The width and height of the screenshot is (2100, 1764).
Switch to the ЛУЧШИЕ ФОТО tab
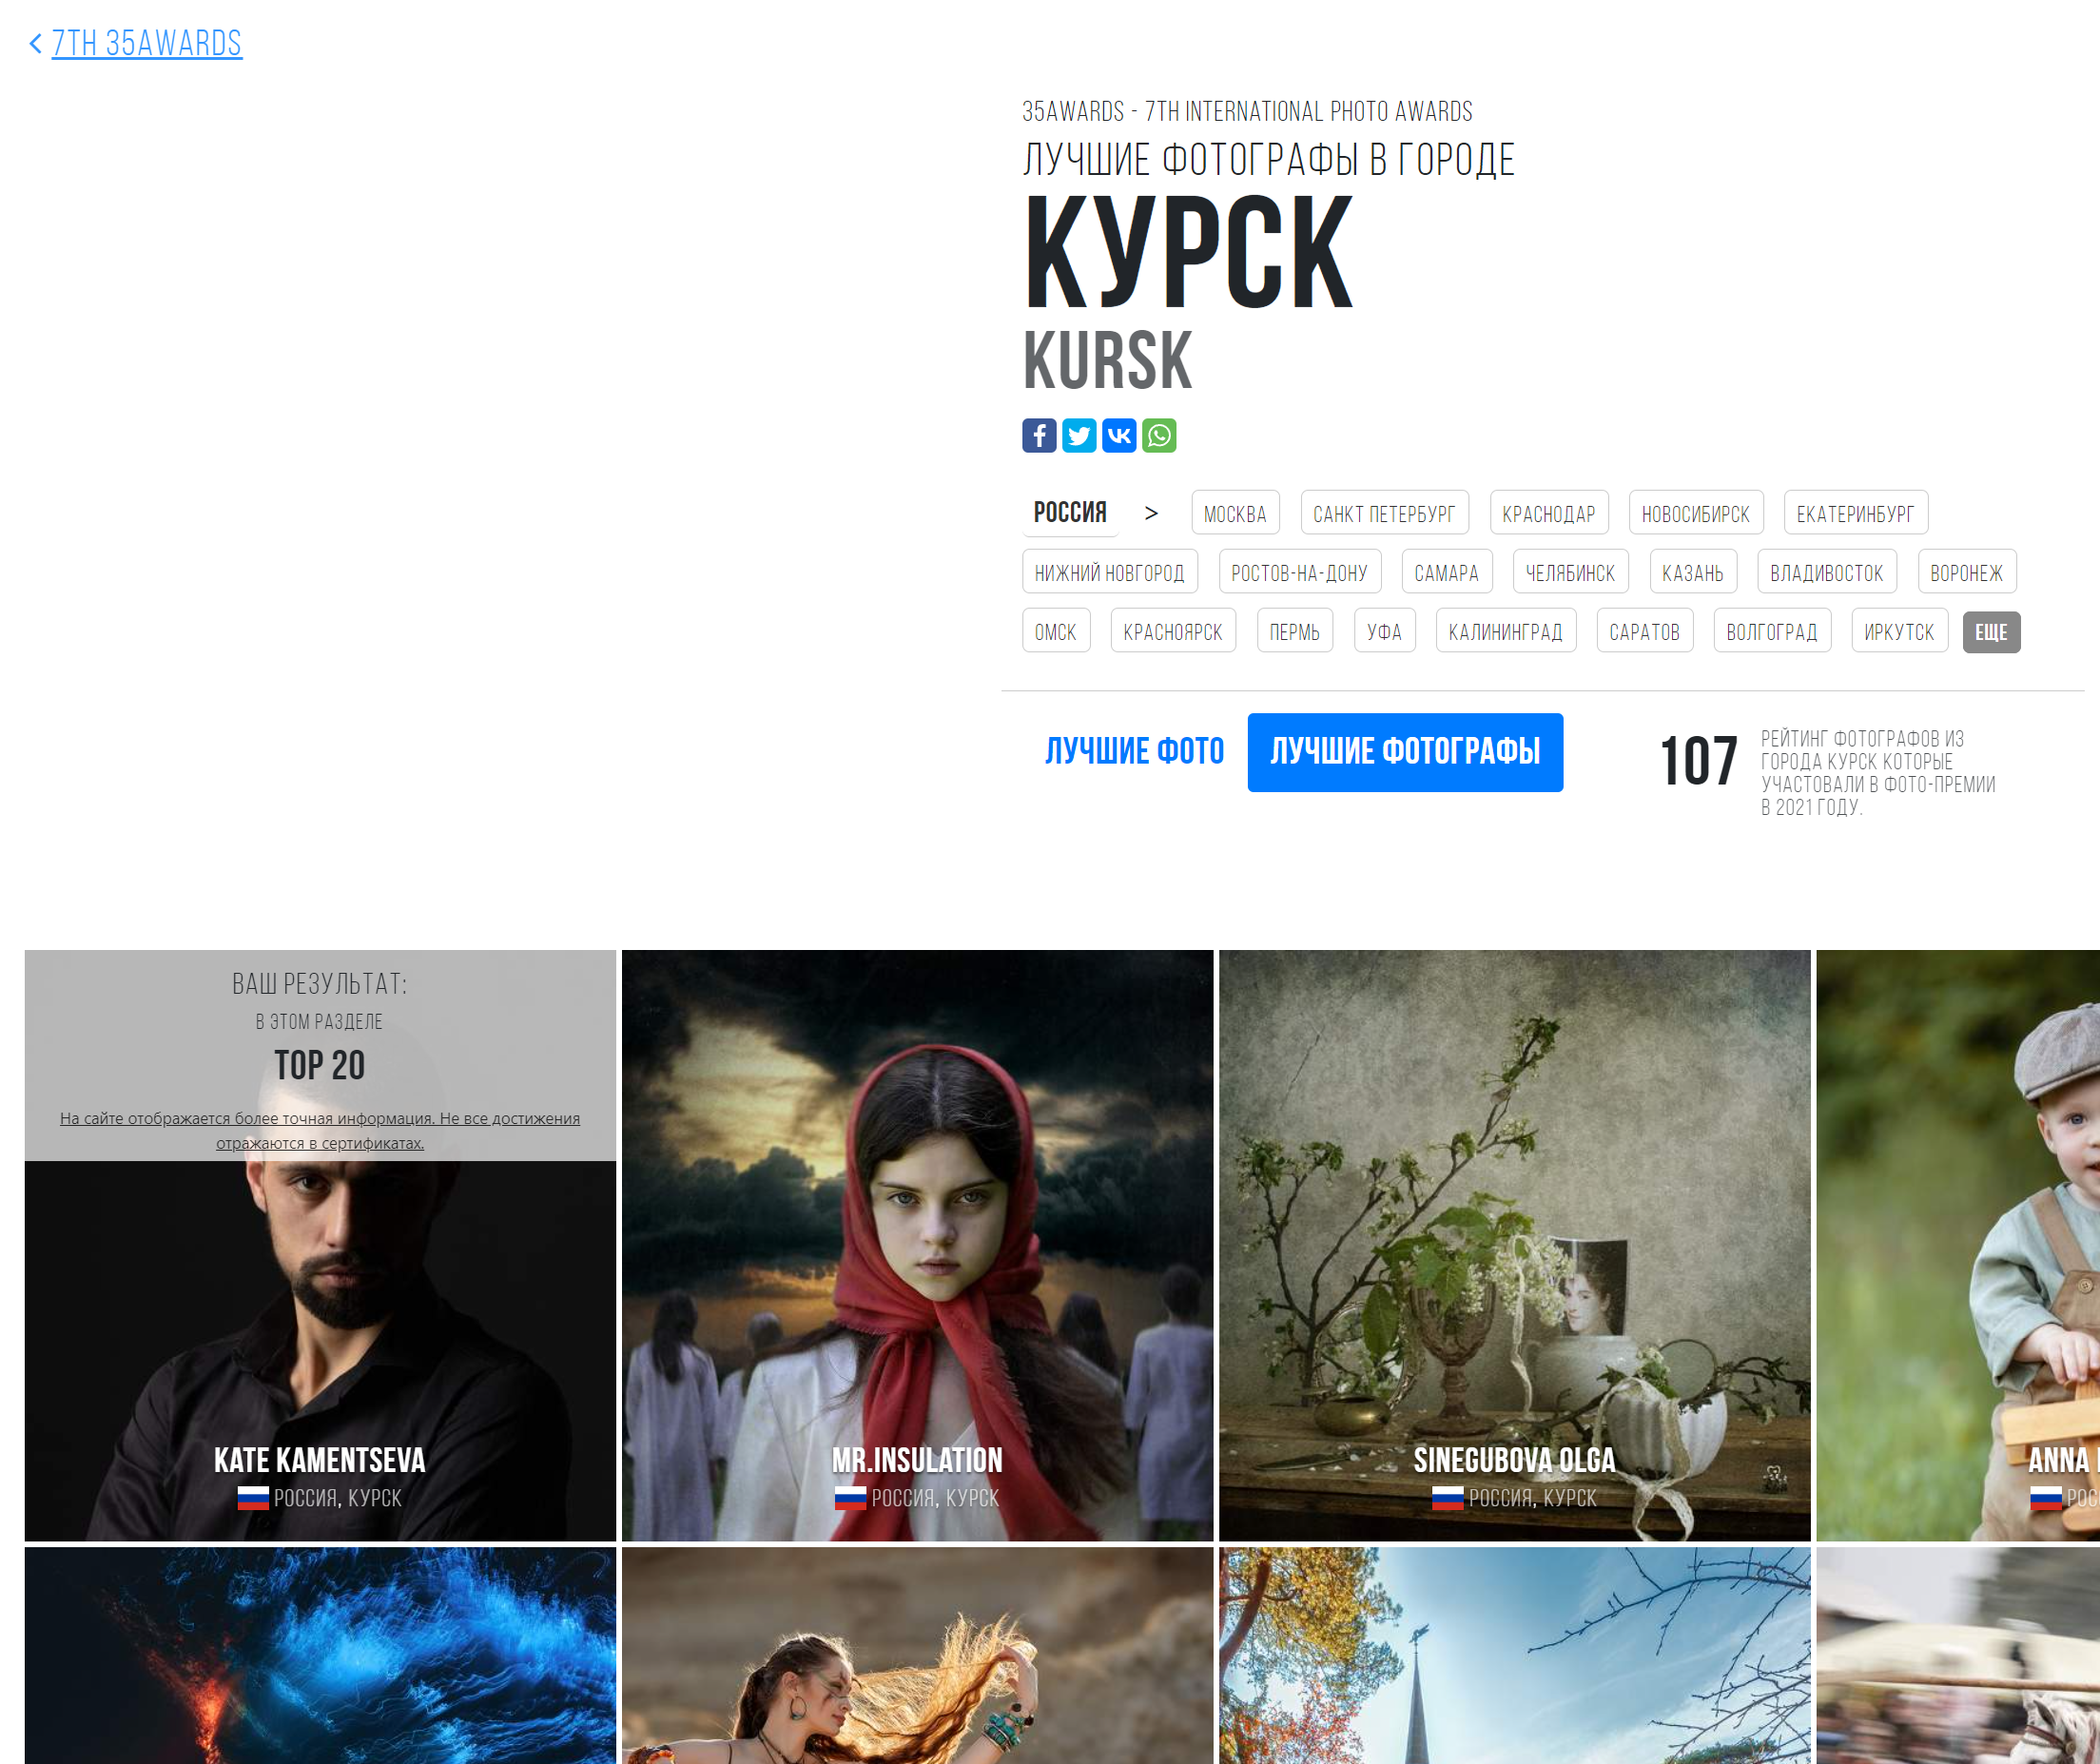point(1135,752)
